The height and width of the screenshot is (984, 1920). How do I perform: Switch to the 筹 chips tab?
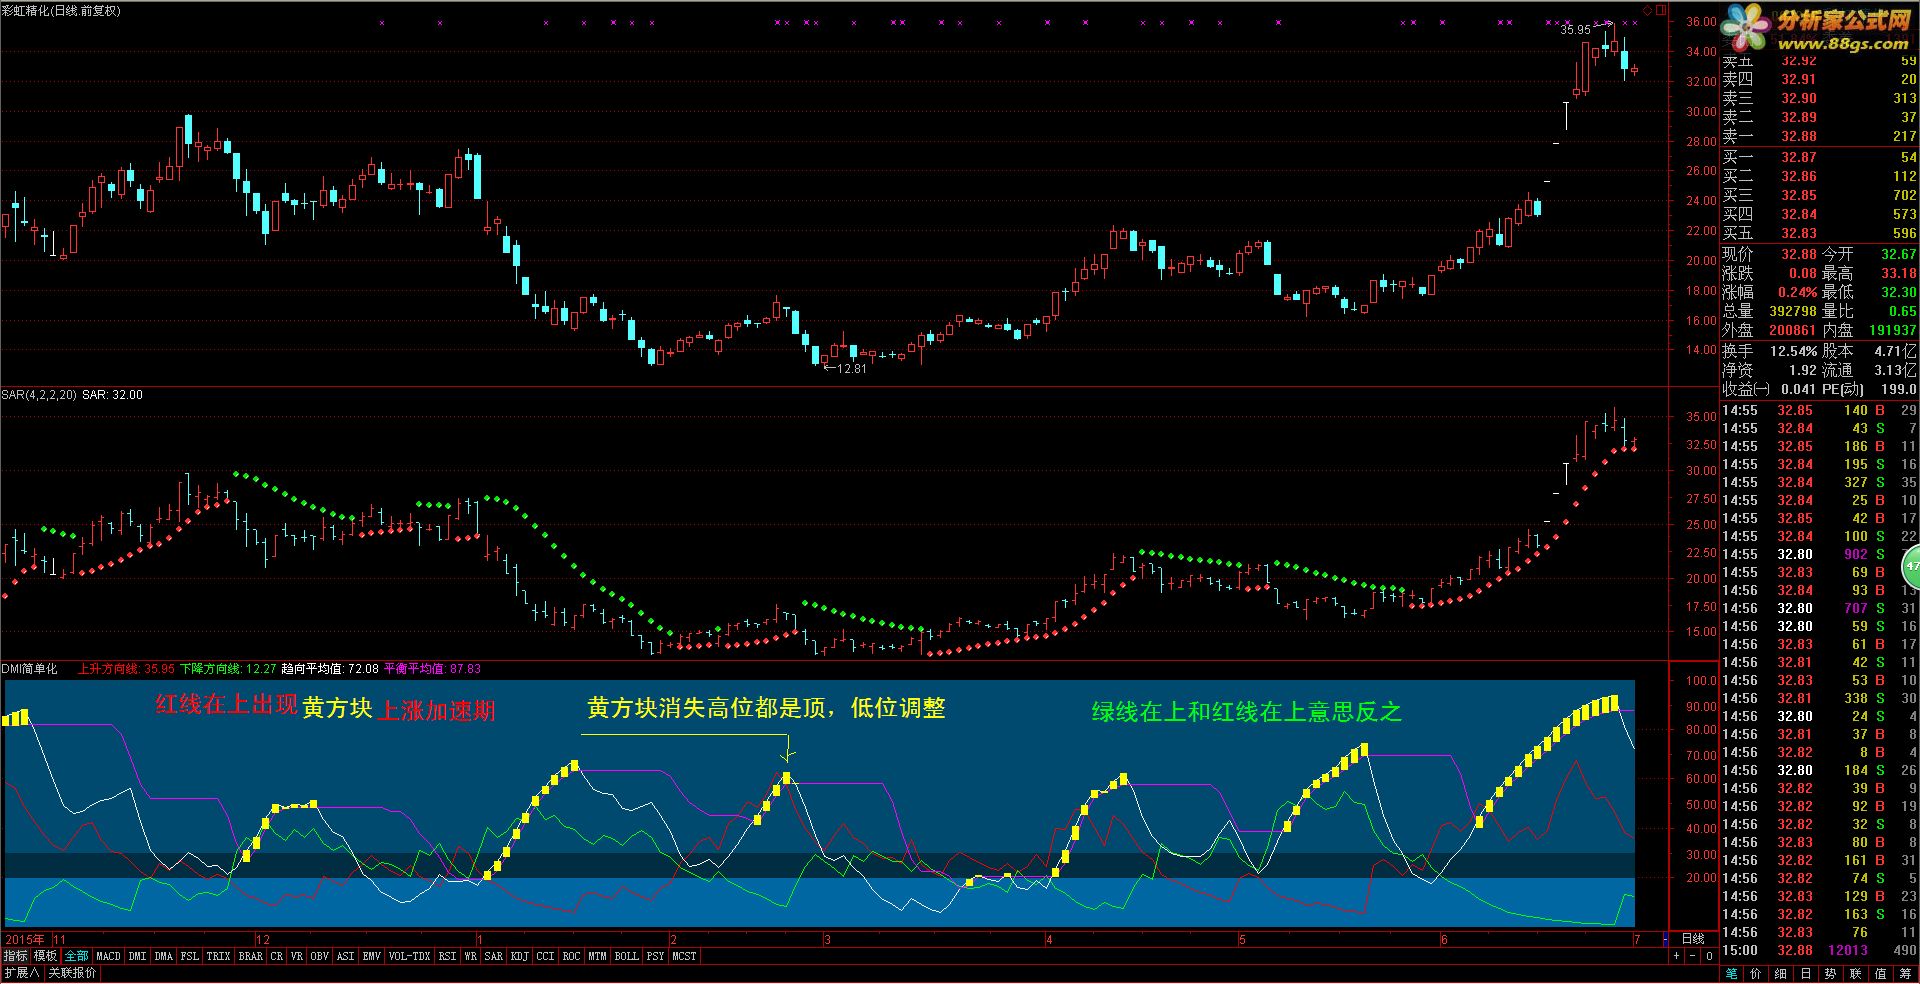tap(1905, 973)
